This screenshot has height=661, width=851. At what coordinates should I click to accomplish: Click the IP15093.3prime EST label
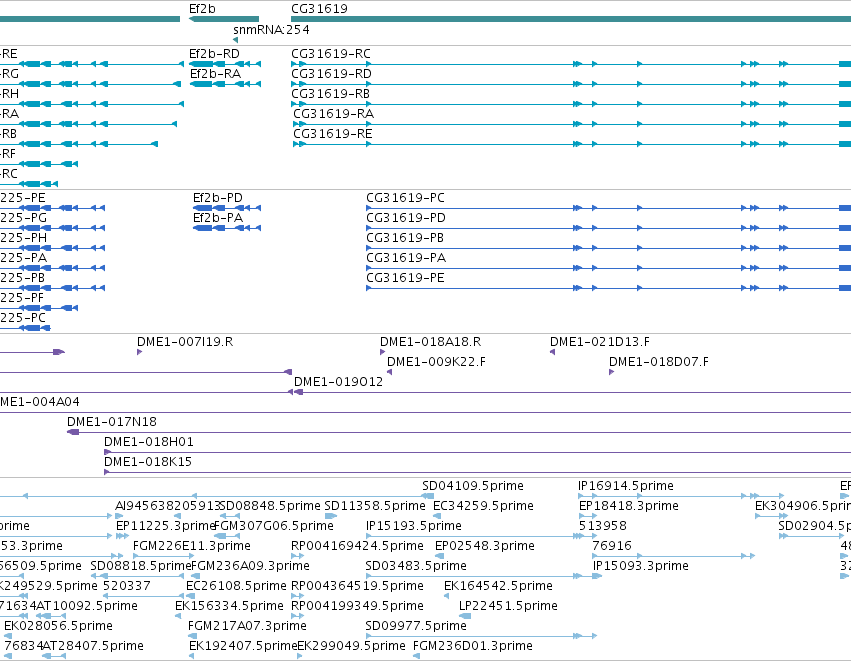(x=640, y=567)
